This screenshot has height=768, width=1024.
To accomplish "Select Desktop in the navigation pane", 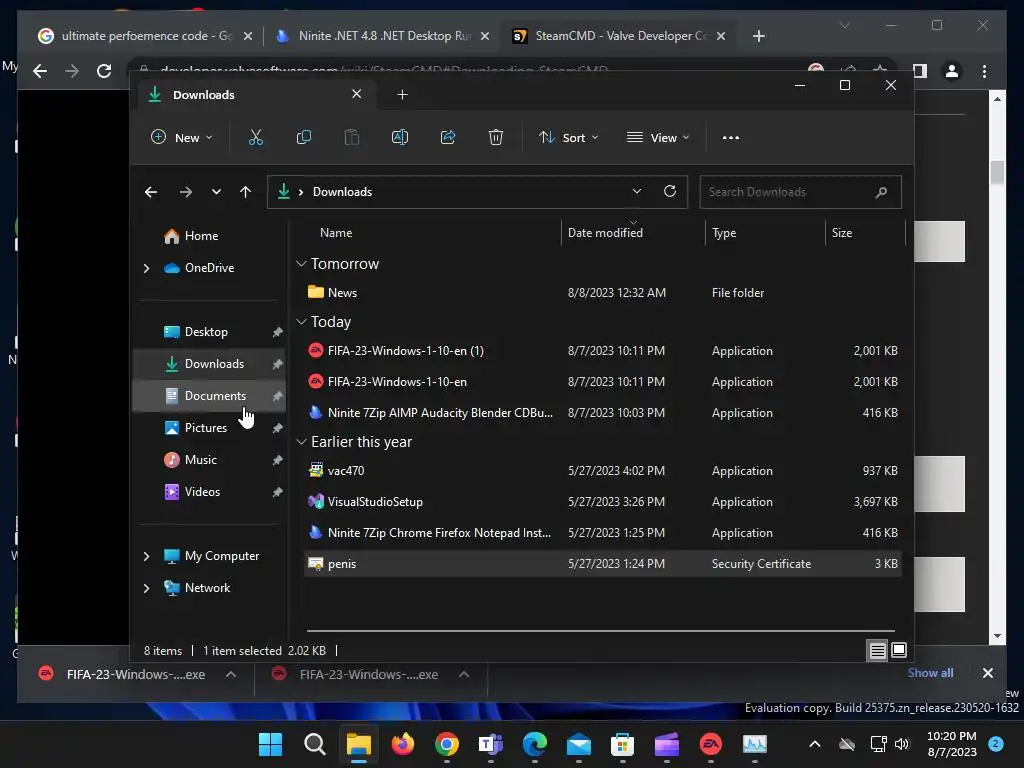I will (209, 332).
